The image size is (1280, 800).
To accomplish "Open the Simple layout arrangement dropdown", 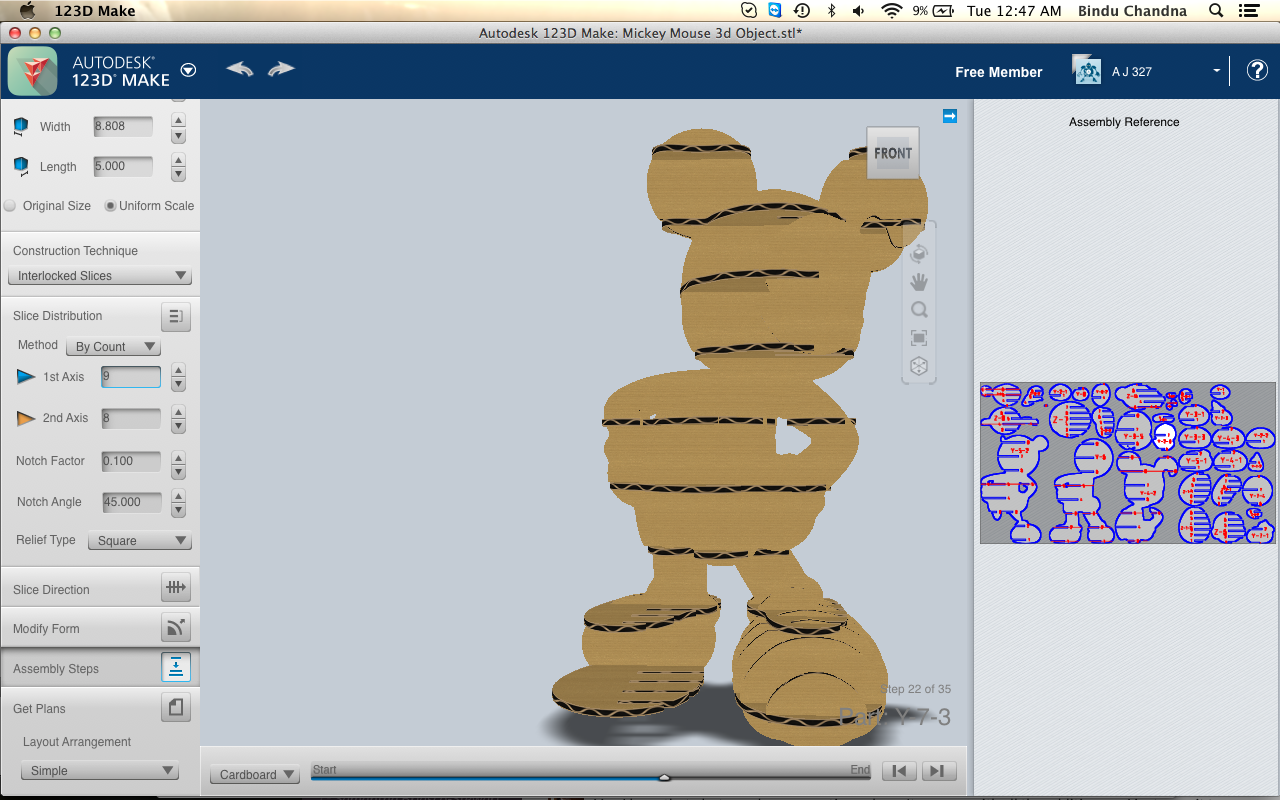I will coord(99,771).
